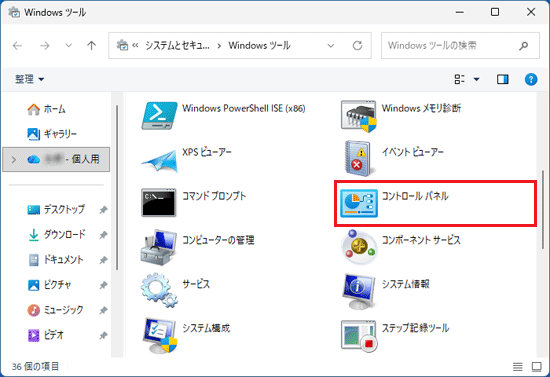The width and height of the screenshot is (550, 377).
Task: Open the システム情報 icon
Action: coord(359,291)
